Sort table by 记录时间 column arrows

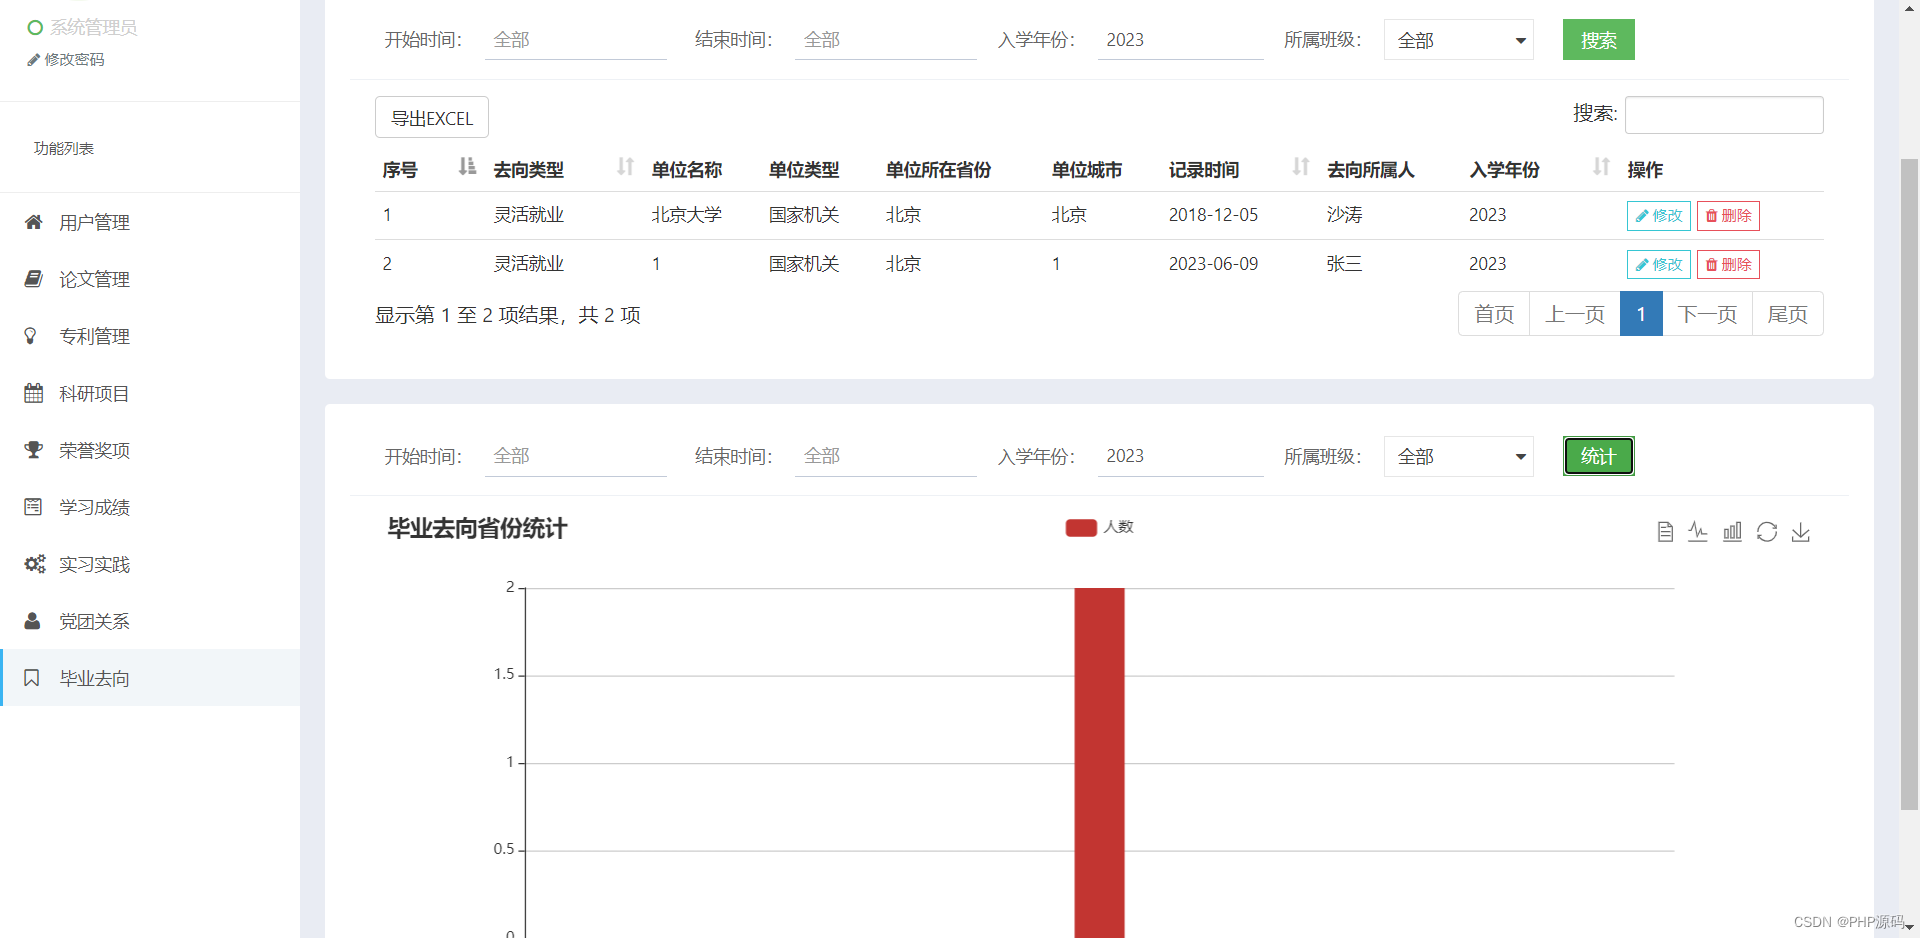tap(1301, 167)
